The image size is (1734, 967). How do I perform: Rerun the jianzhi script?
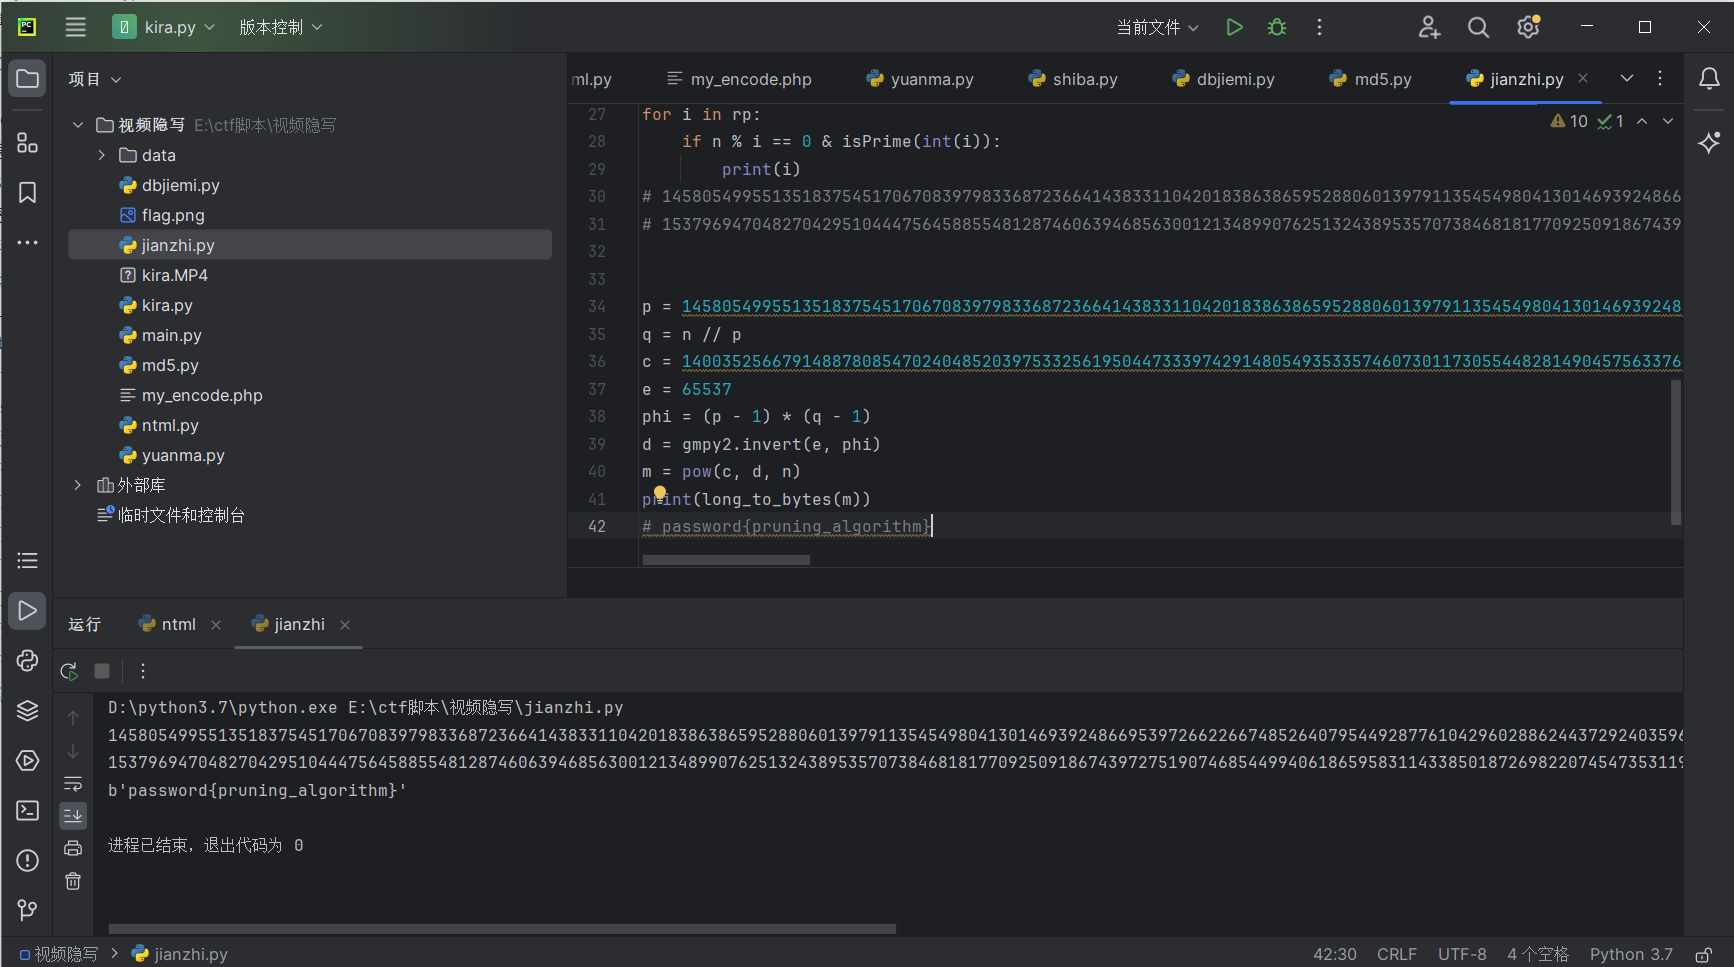[x=69, y=671]
